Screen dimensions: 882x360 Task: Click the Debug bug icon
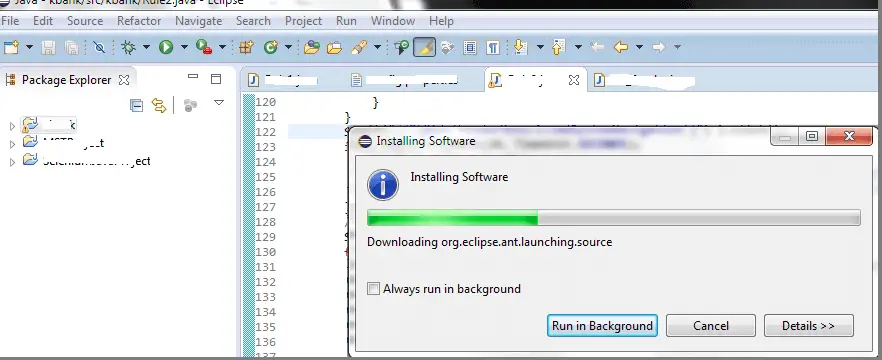129,47
